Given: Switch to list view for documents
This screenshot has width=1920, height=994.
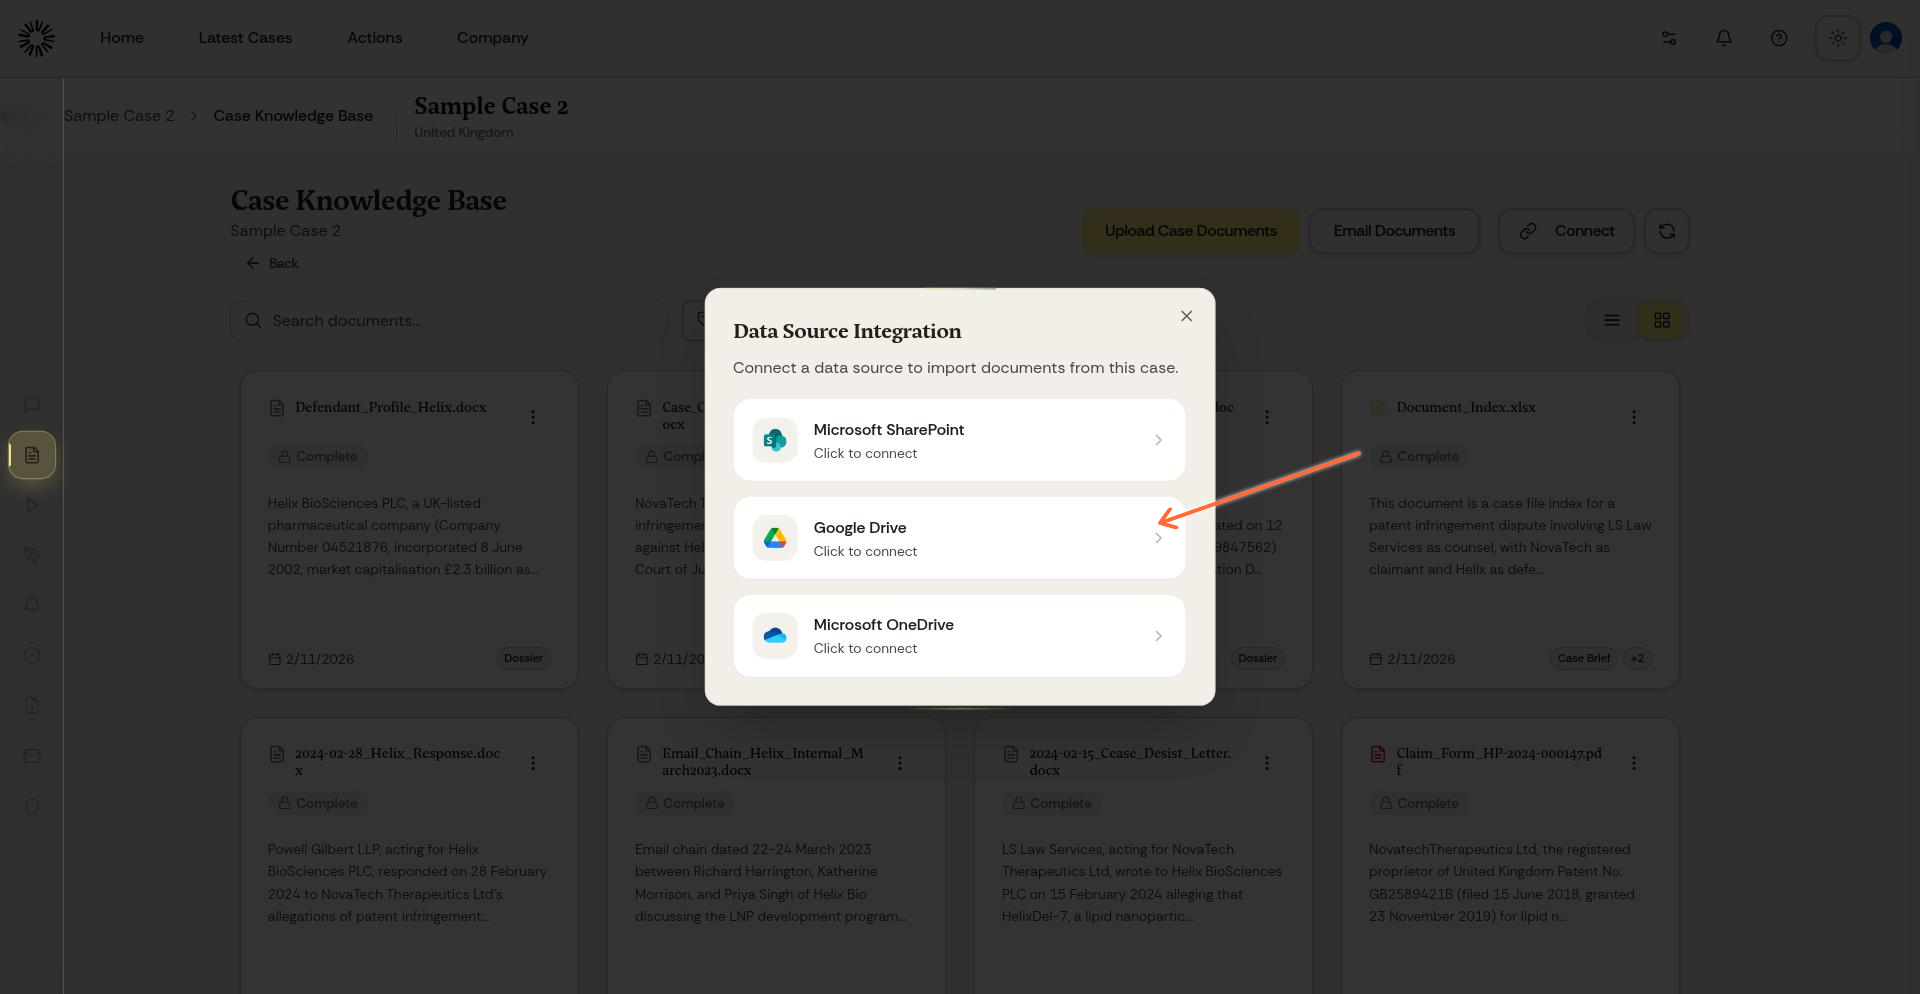Looking at the screenshot, I should [x=1611, y=320].
